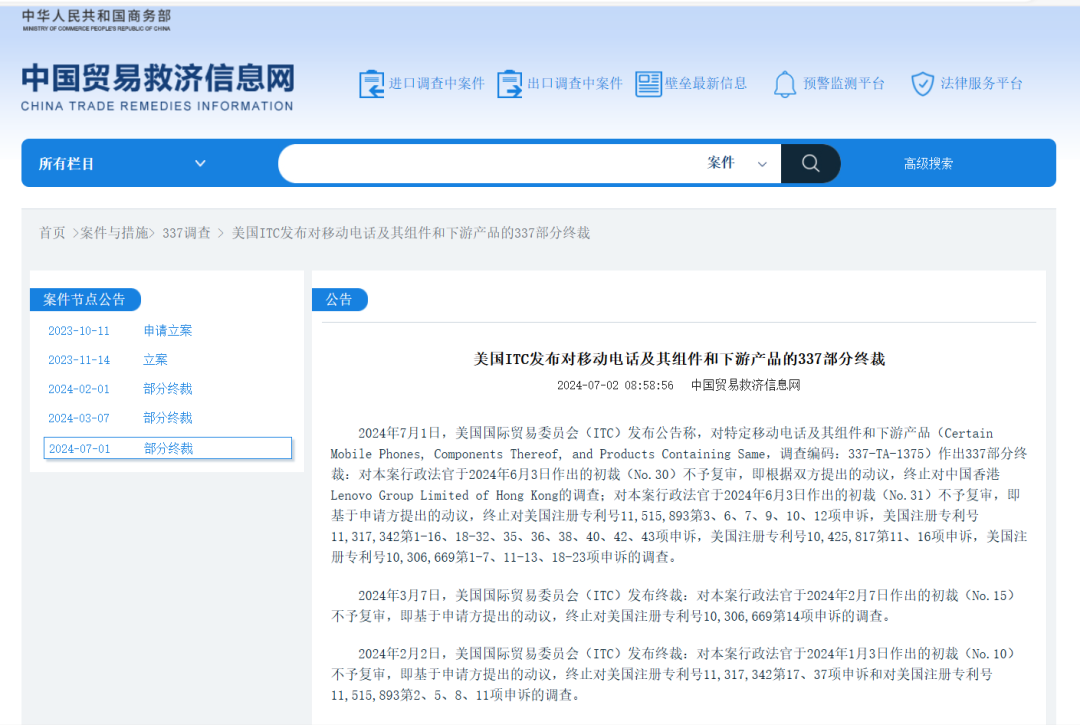Open 进口调查中案件 link
1080x725 pixels.
[x=437, y=83]
